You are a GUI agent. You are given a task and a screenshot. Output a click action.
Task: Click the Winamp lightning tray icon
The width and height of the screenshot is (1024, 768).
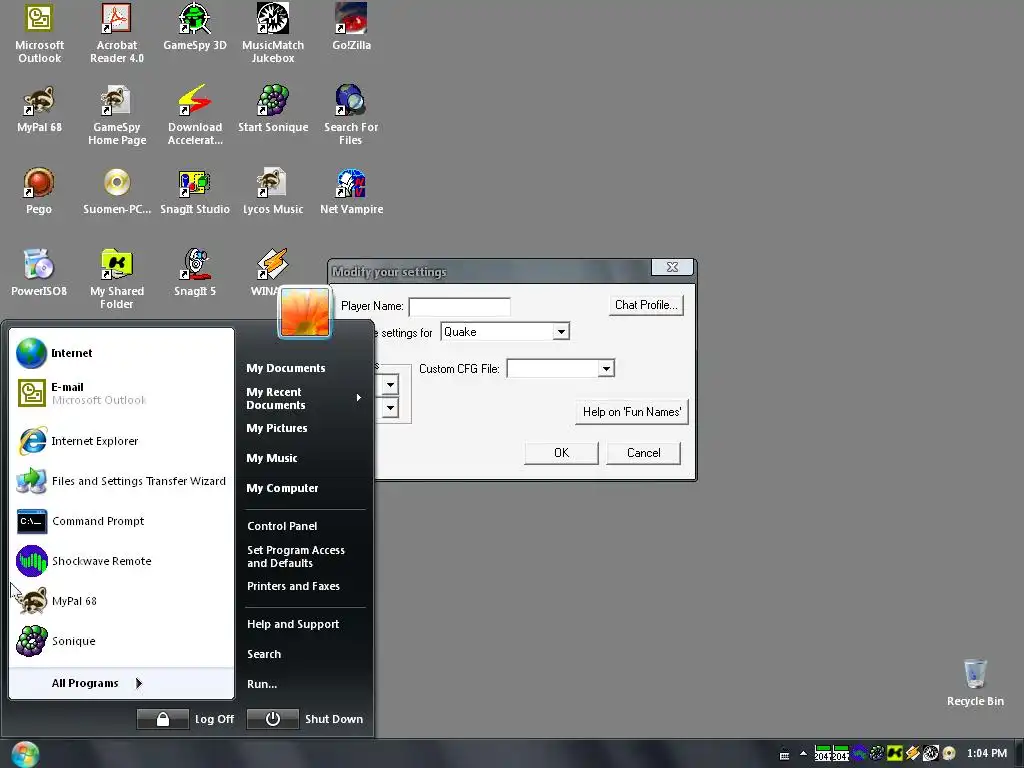pos(912,754)
